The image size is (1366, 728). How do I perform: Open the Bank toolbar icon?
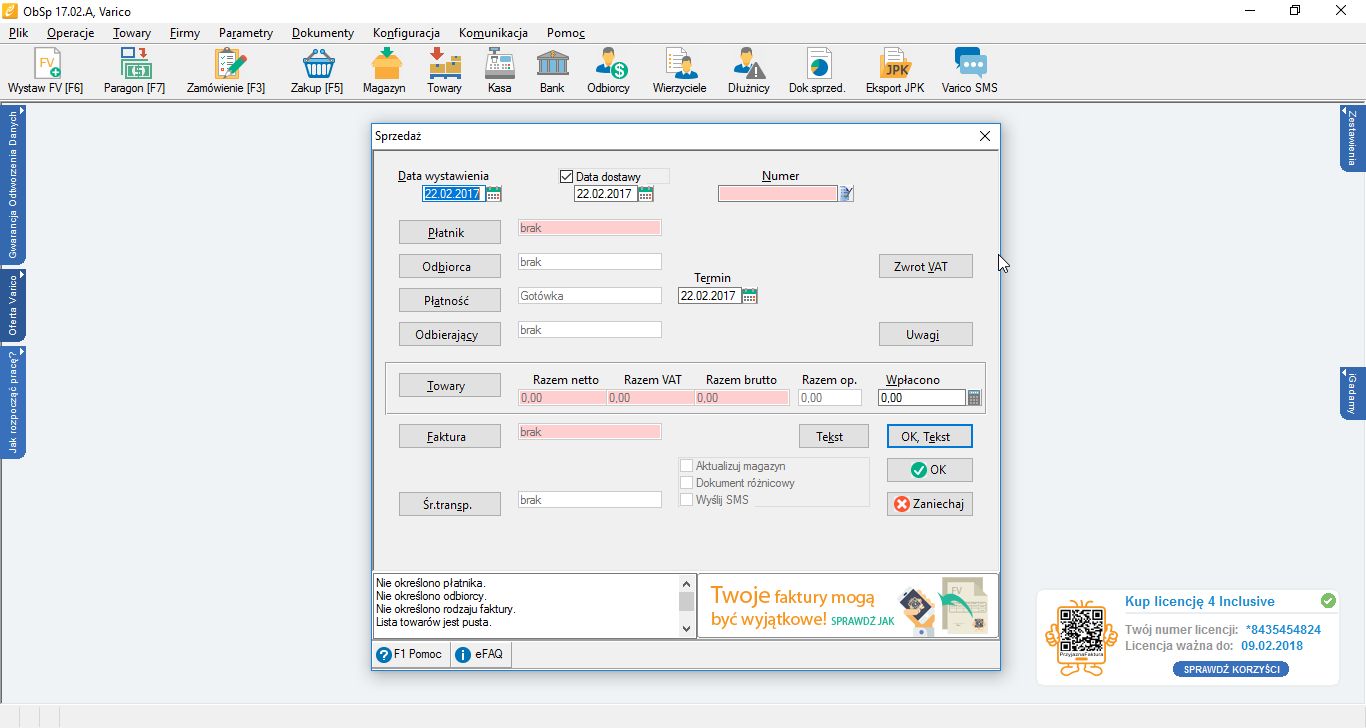point(552,71)
